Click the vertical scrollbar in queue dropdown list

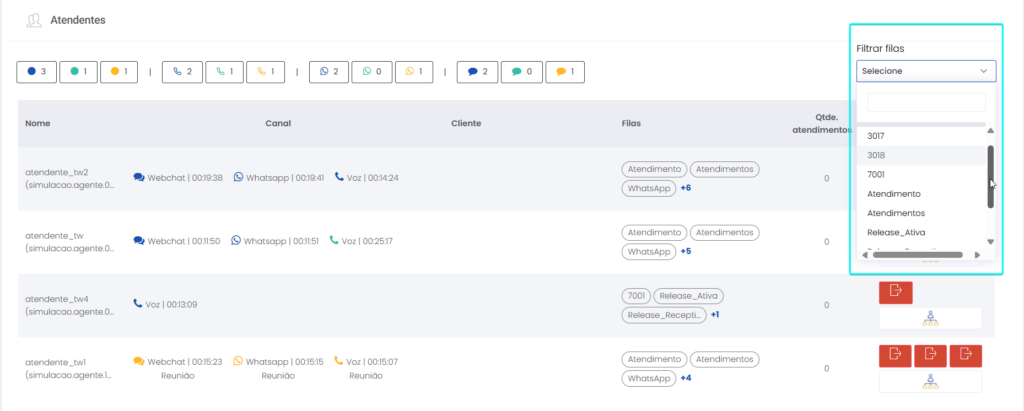coord(990,176)
